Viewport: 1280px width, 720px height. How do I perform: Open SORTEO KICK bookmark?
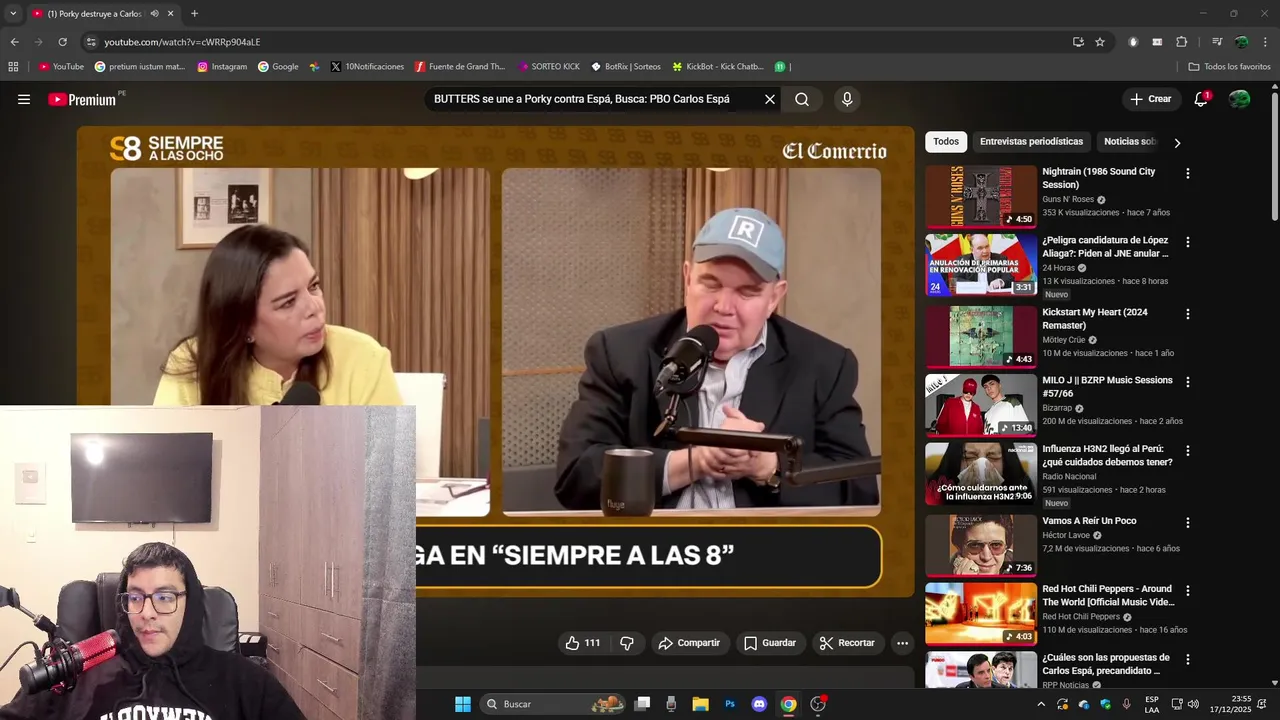point(549,67)
